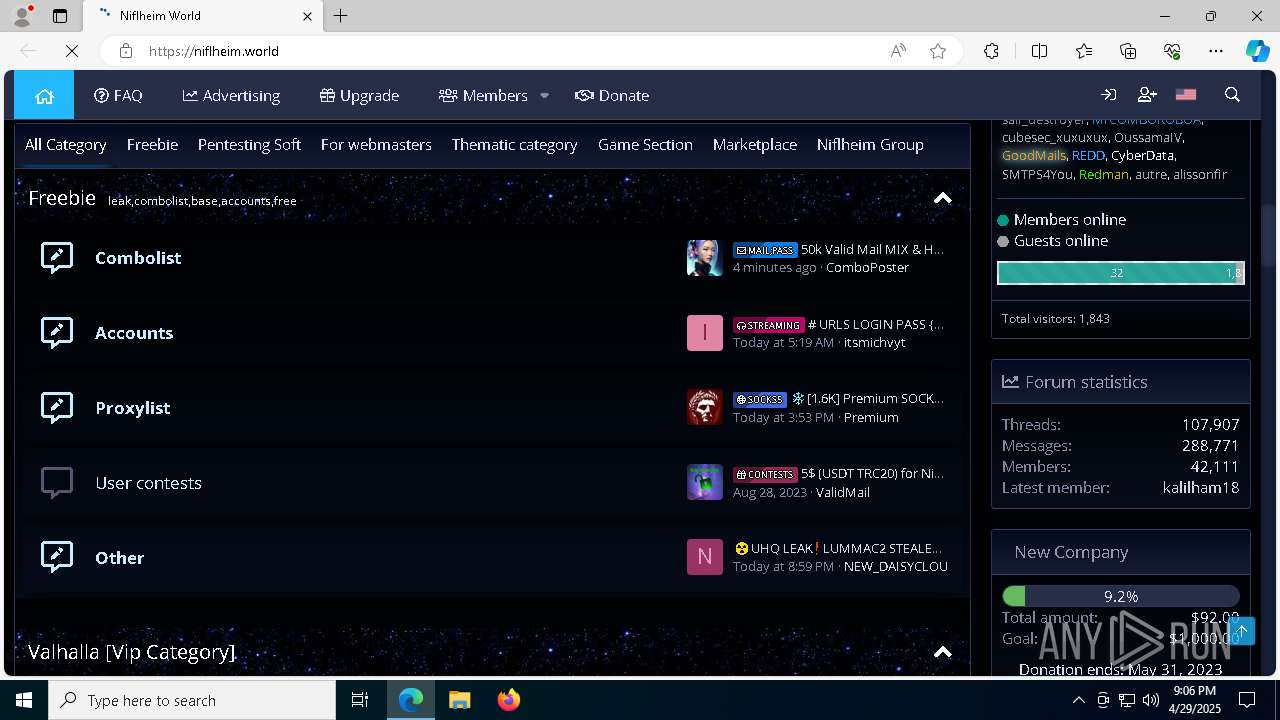
Task: Open Windows Start menu
Action: [24, 700]
